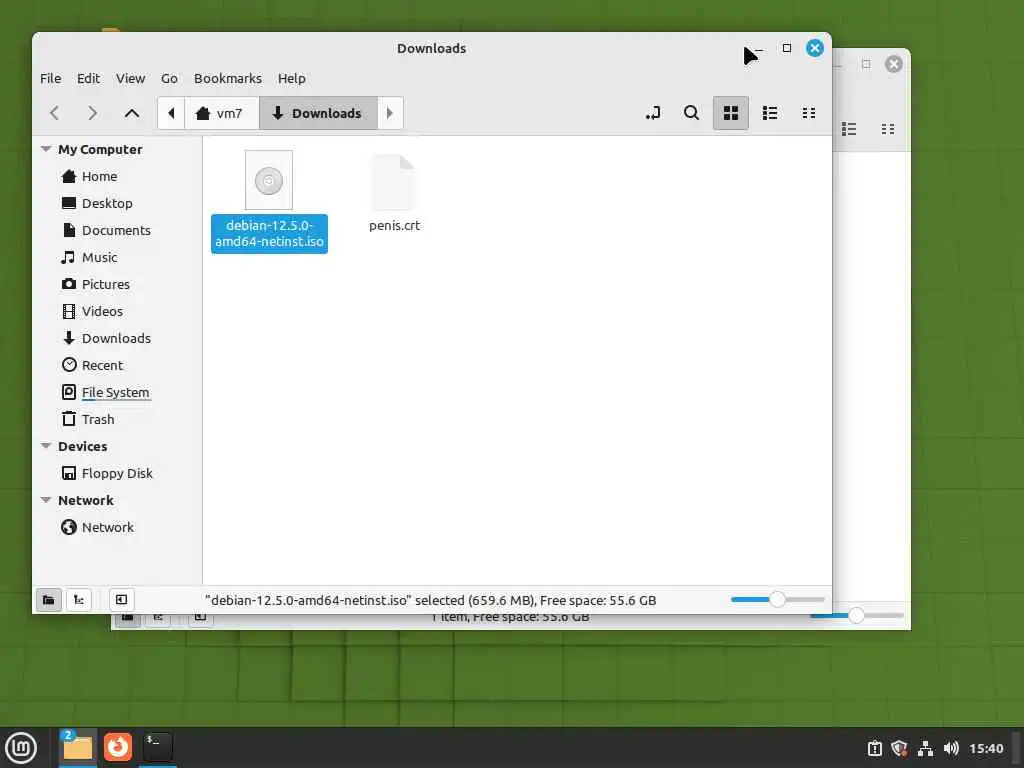This screenshot has height=768, width=1024.
Task: Open File System in sidebar
Action: coord(118,392)
